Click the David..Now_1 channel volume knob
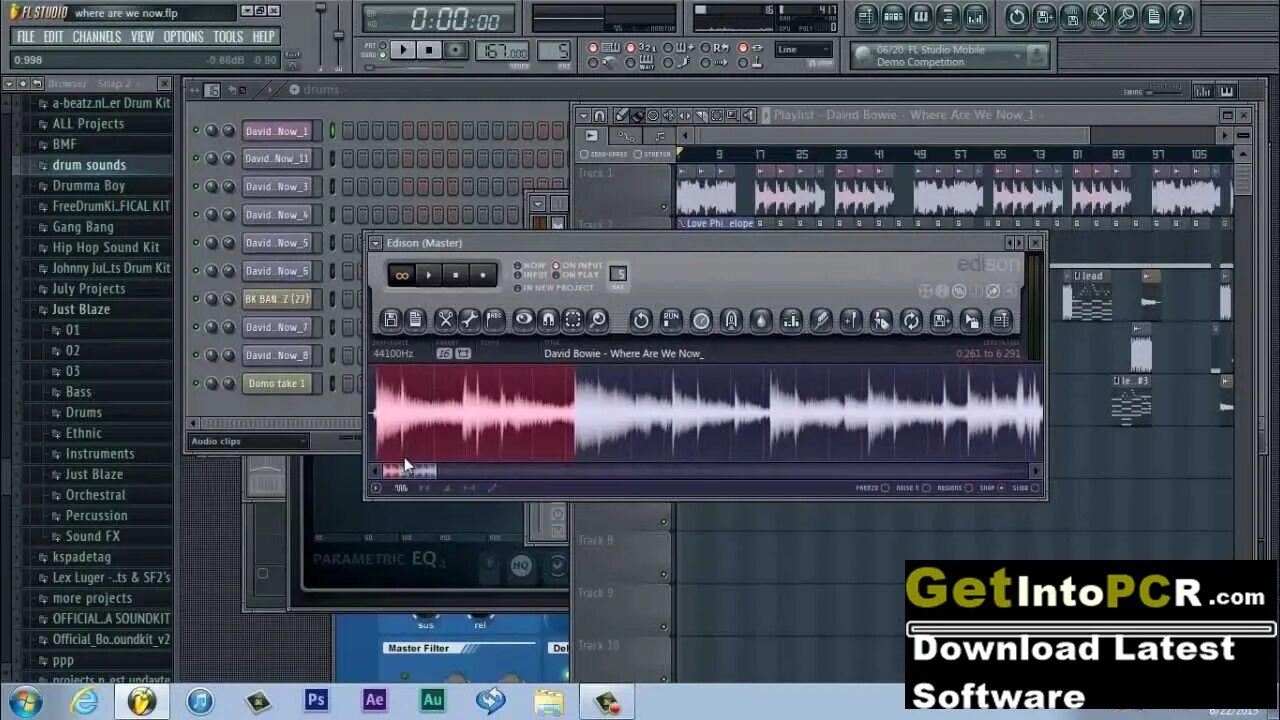The image size is (1280, 720). pyautogui.click(x=229, y=131)
